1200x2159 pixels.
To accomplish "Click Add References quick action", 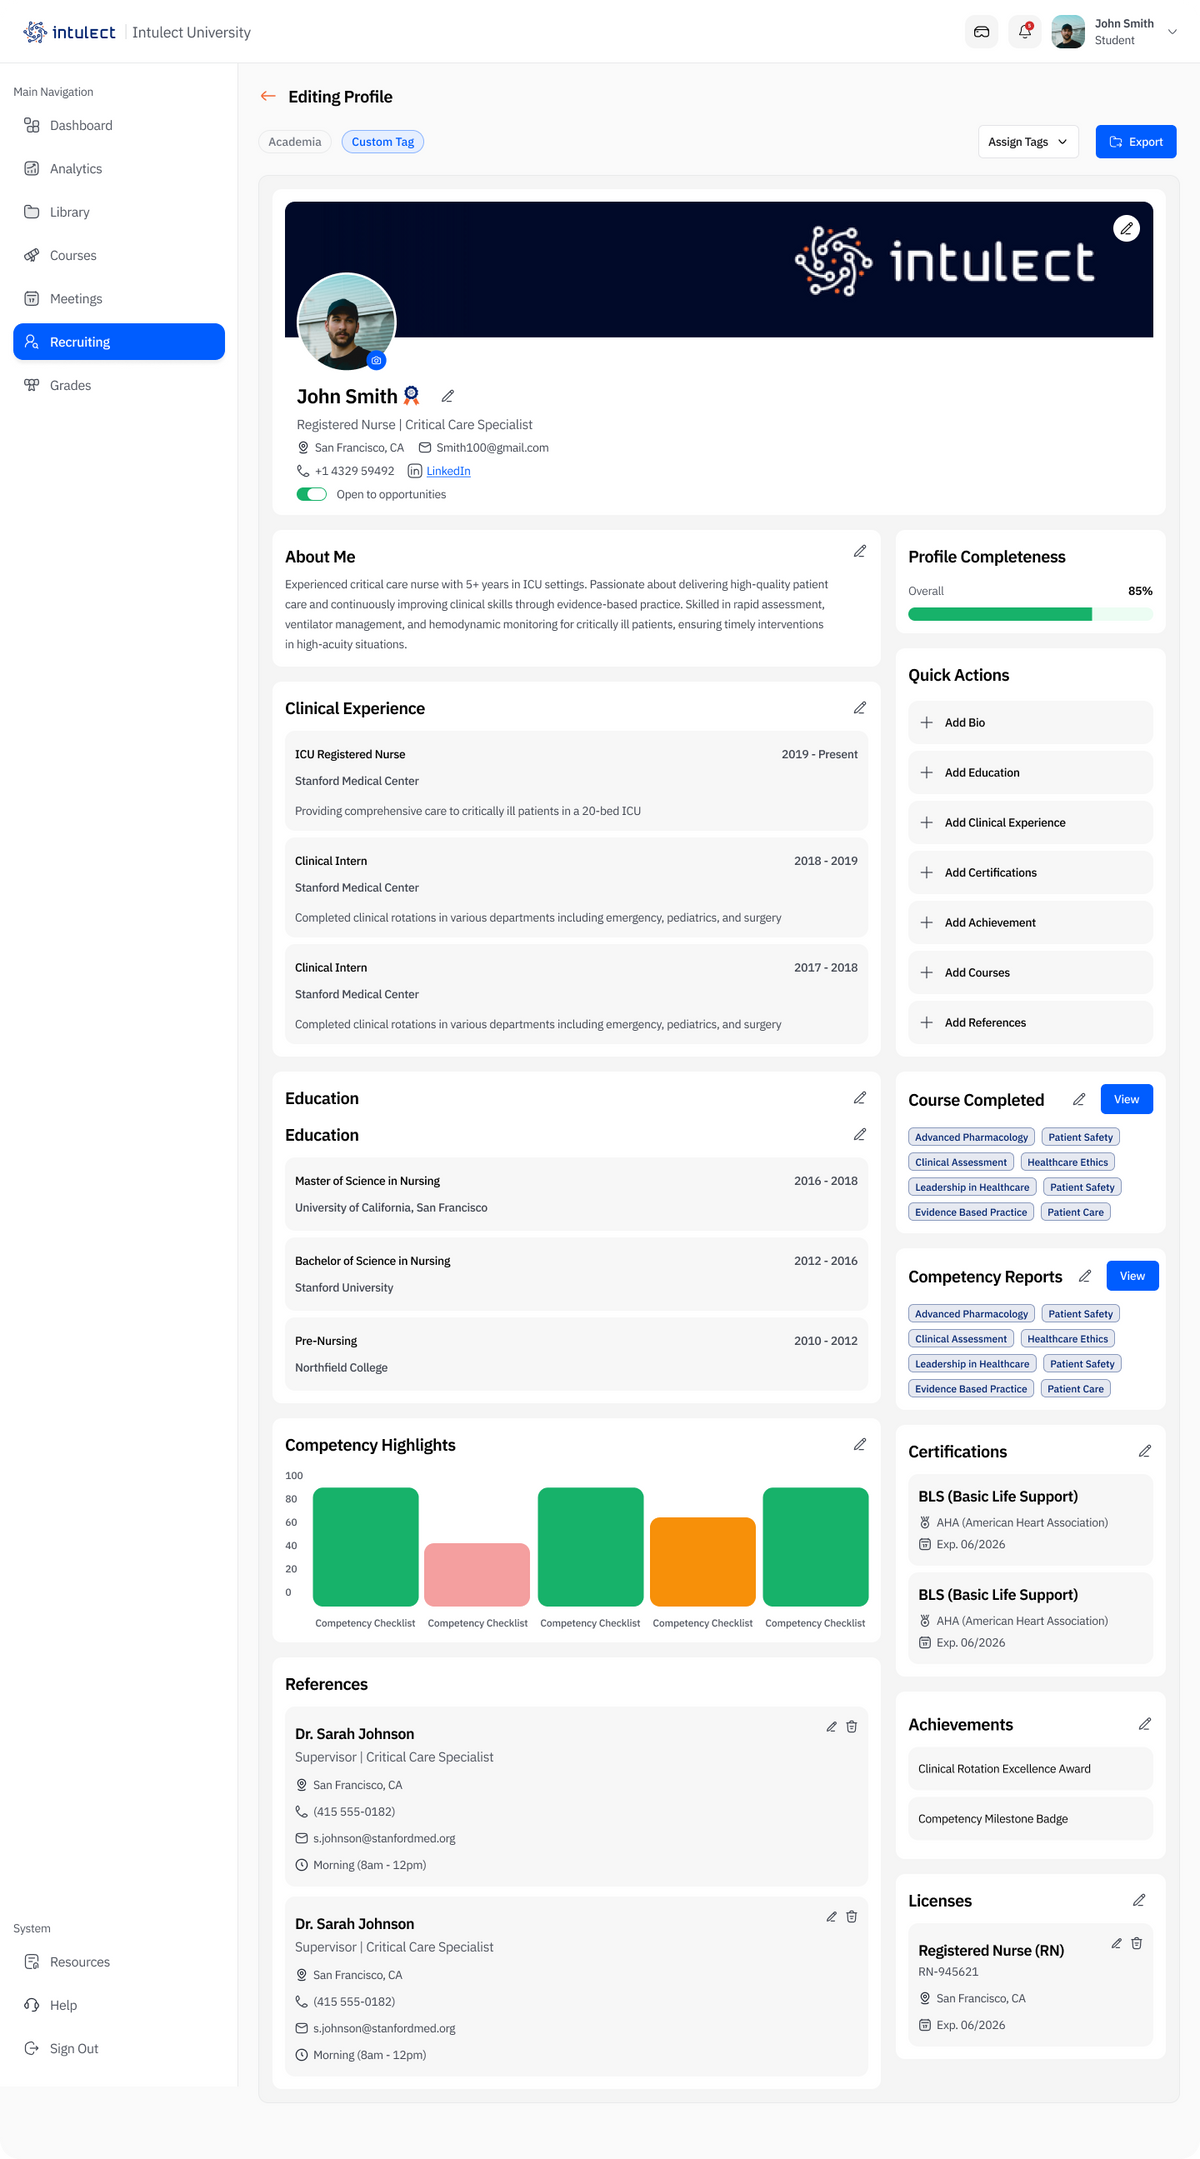I will (1030, 1023).
